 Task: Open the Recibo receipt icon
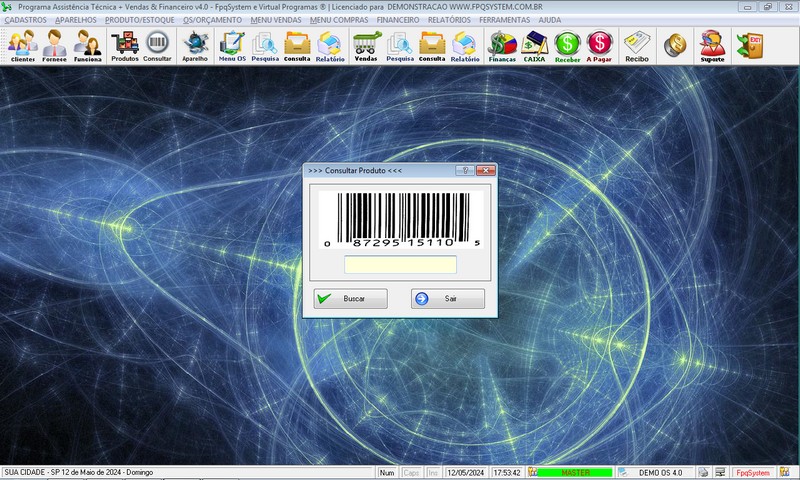(x=637, y=45)
